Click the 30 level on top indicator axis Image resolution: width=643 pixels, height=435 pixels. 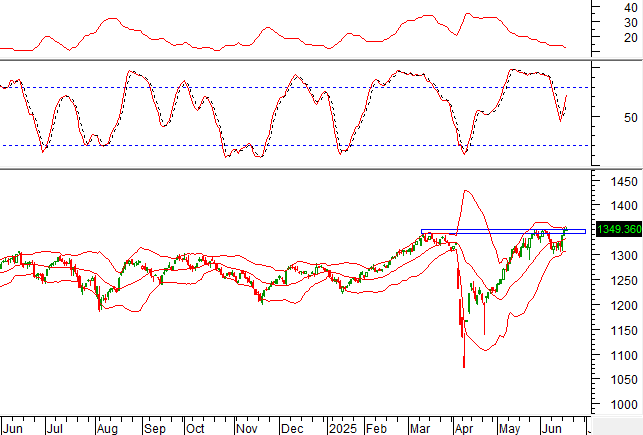pos(631,23)
